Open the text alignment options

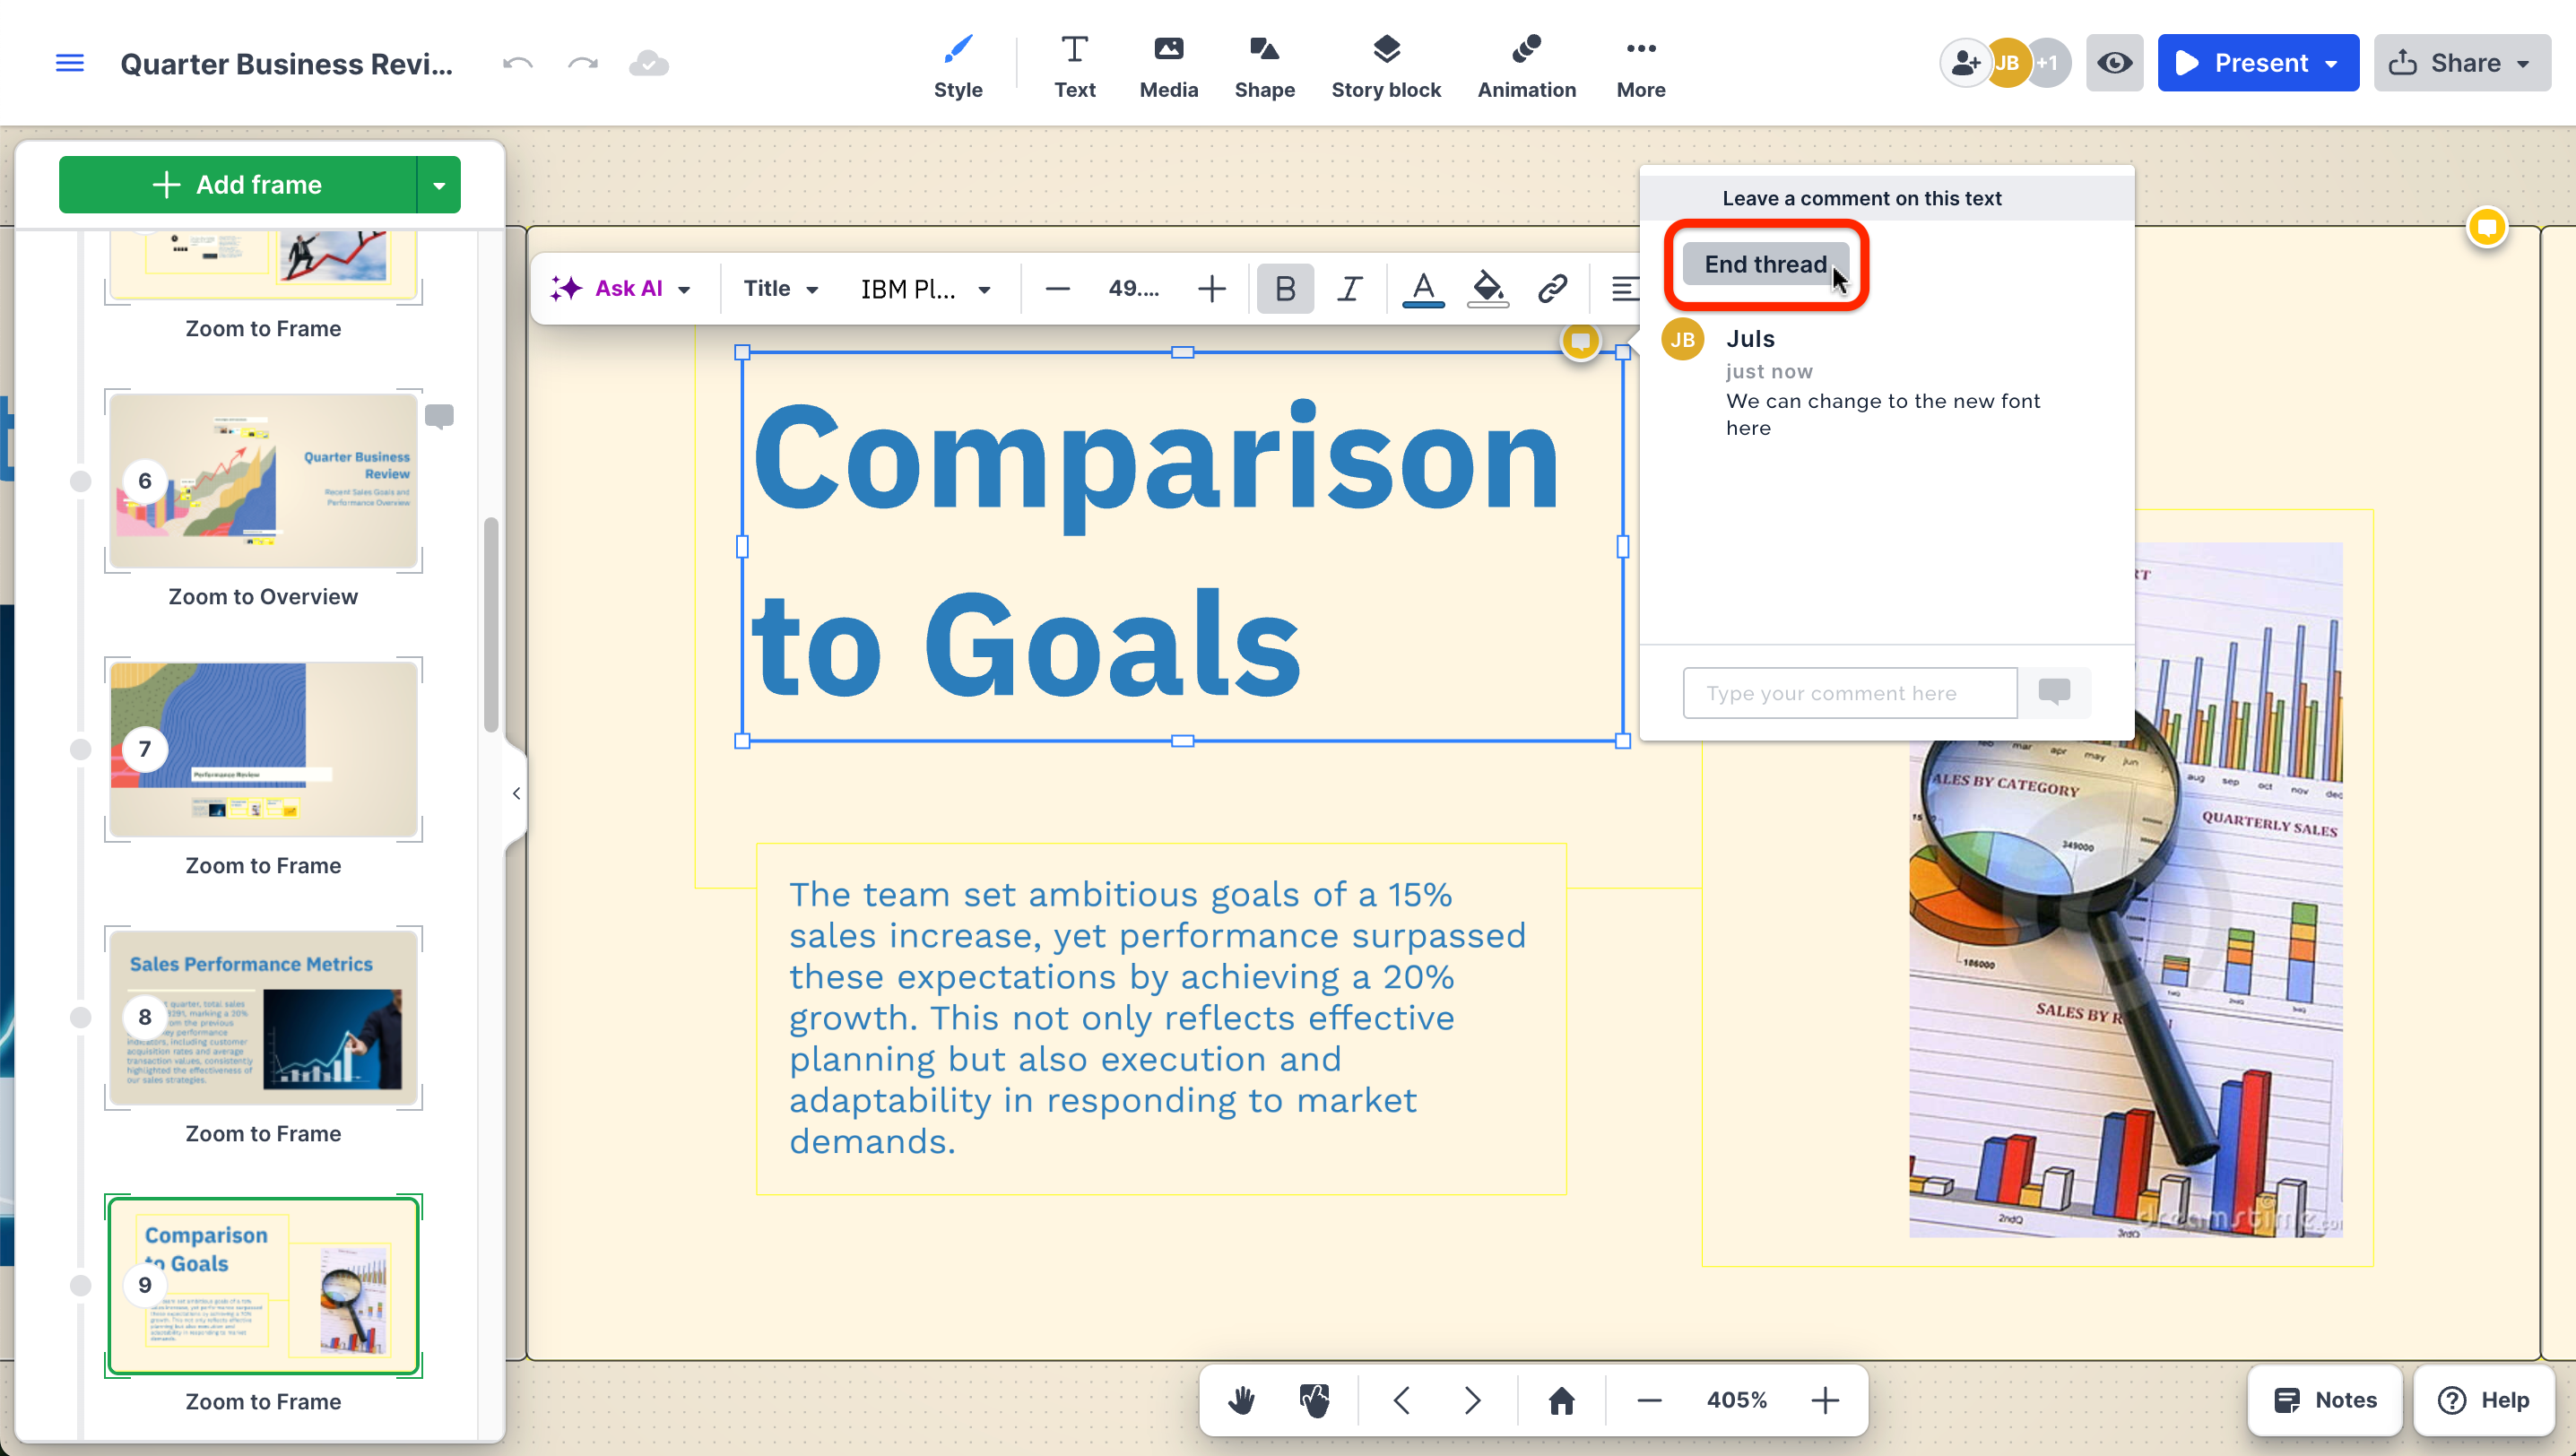coord(1624,288)
